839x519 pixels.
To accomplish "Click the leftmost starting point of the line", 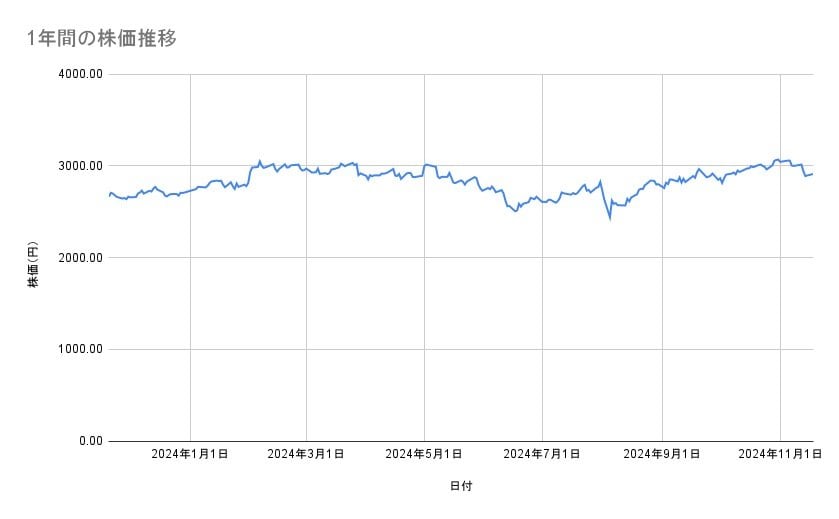I will [x=109, y=195].
